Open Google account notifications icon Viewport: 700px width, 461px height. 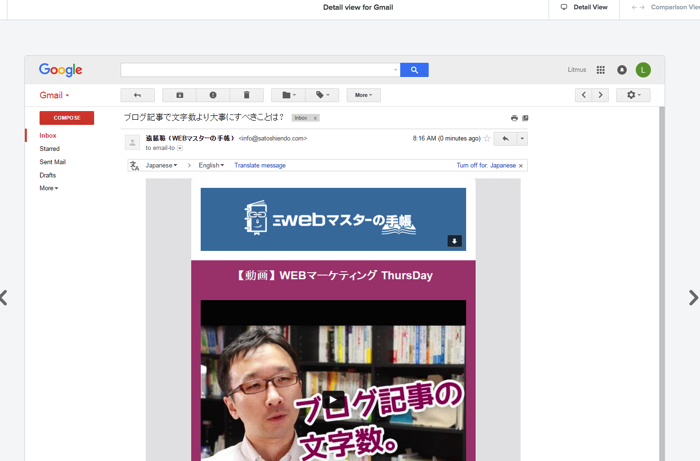(622, 70)
